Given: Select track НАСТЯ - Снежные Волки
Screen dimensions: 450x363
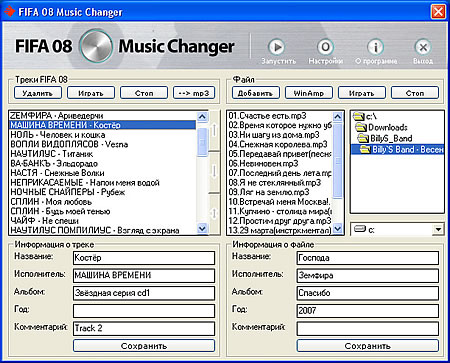Looking at the screenshot, I should coord(103,173).
